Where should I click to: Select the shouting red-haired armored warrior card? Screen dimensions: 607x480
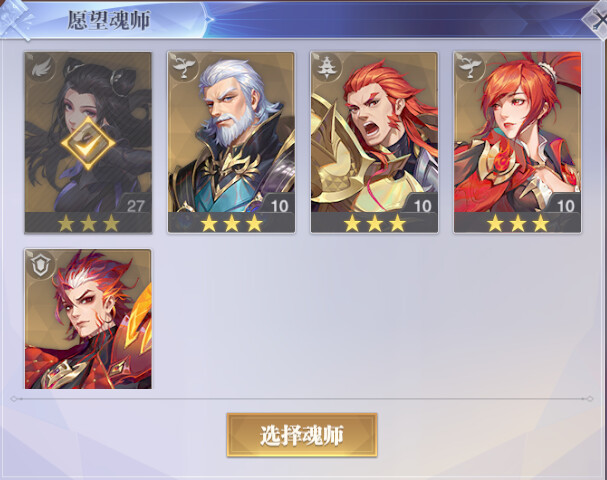(374, 142)
